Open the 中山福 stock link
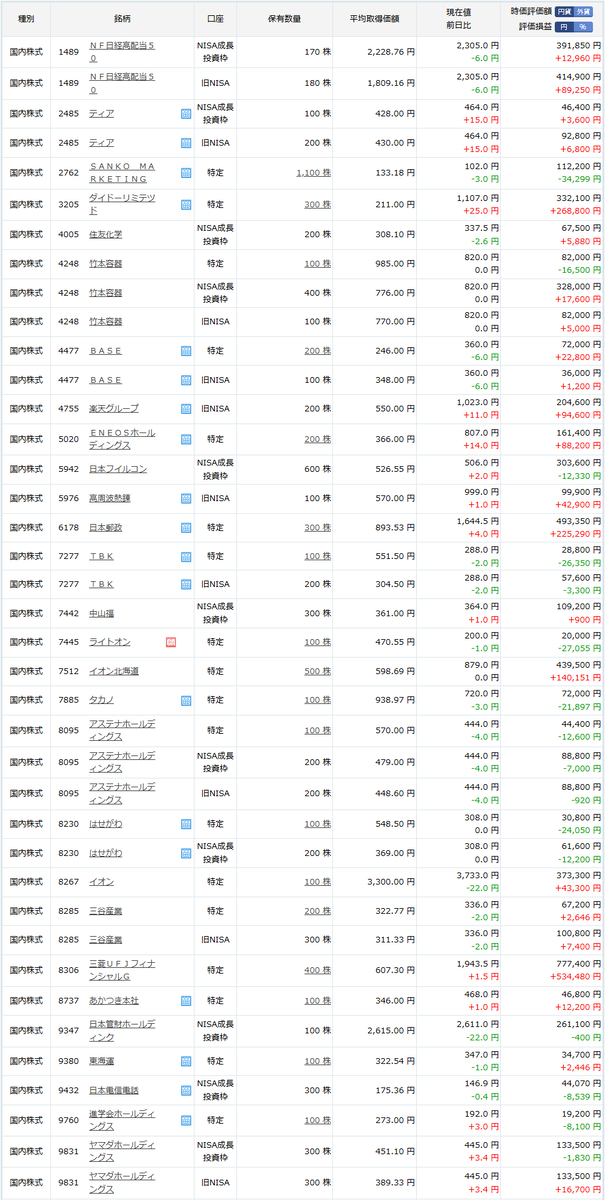The height and width of the screenshot is (1200, 605). [x=101, y=613]
